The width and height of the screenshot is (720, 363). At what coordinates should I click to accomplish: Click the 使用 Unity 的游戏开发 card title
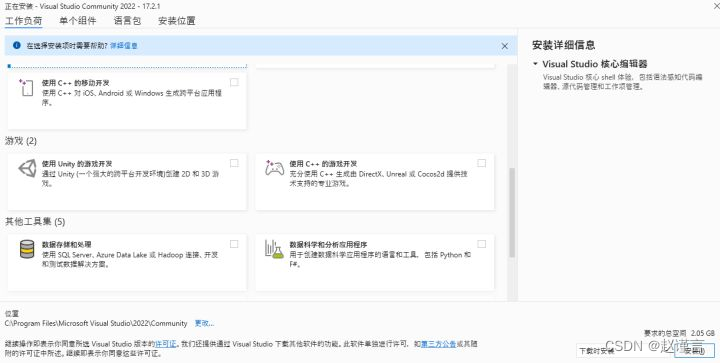[x=77, y=164]
